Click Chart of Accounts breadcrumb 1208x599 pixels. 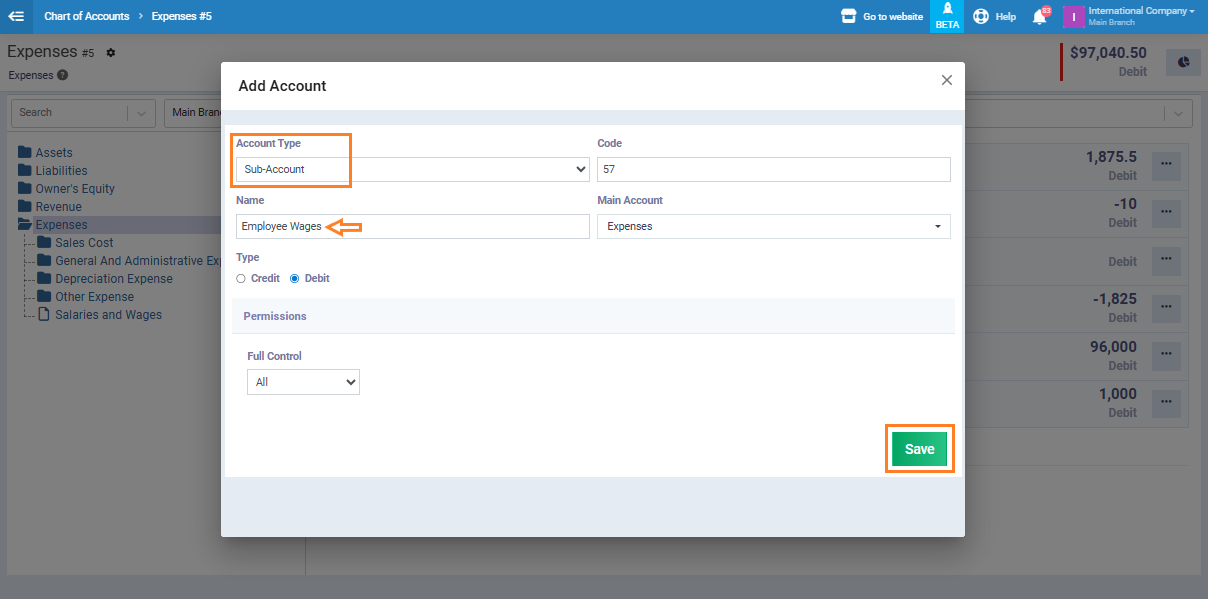click(x=87, y=16)
